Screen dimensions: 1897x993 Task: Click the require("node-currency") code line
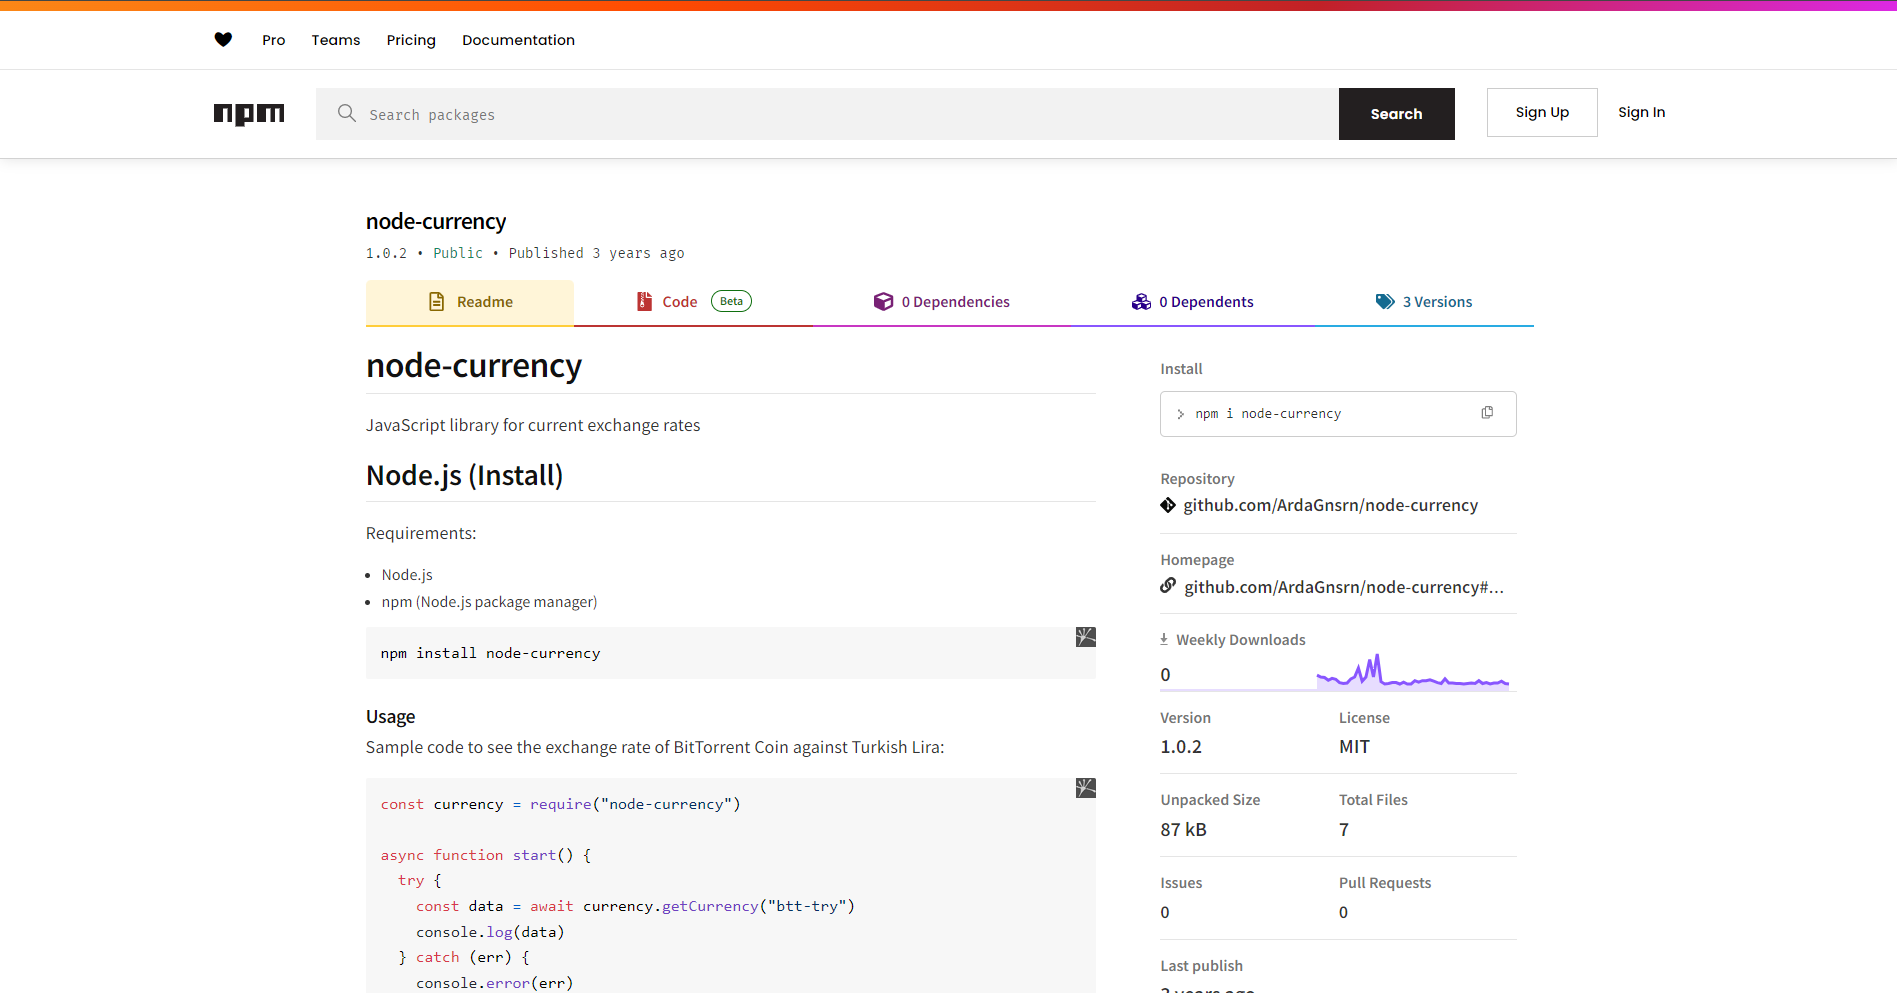point(561,804)
